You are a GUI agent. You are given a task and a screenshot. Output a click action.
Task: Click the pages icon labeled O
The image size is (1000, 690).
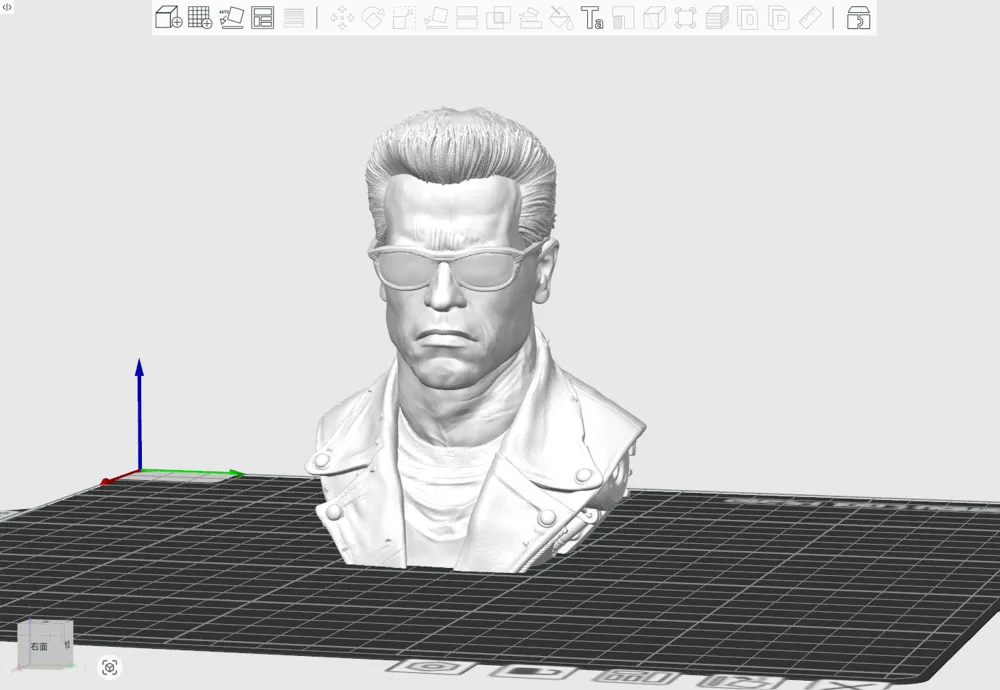click(x=748, y=18)
